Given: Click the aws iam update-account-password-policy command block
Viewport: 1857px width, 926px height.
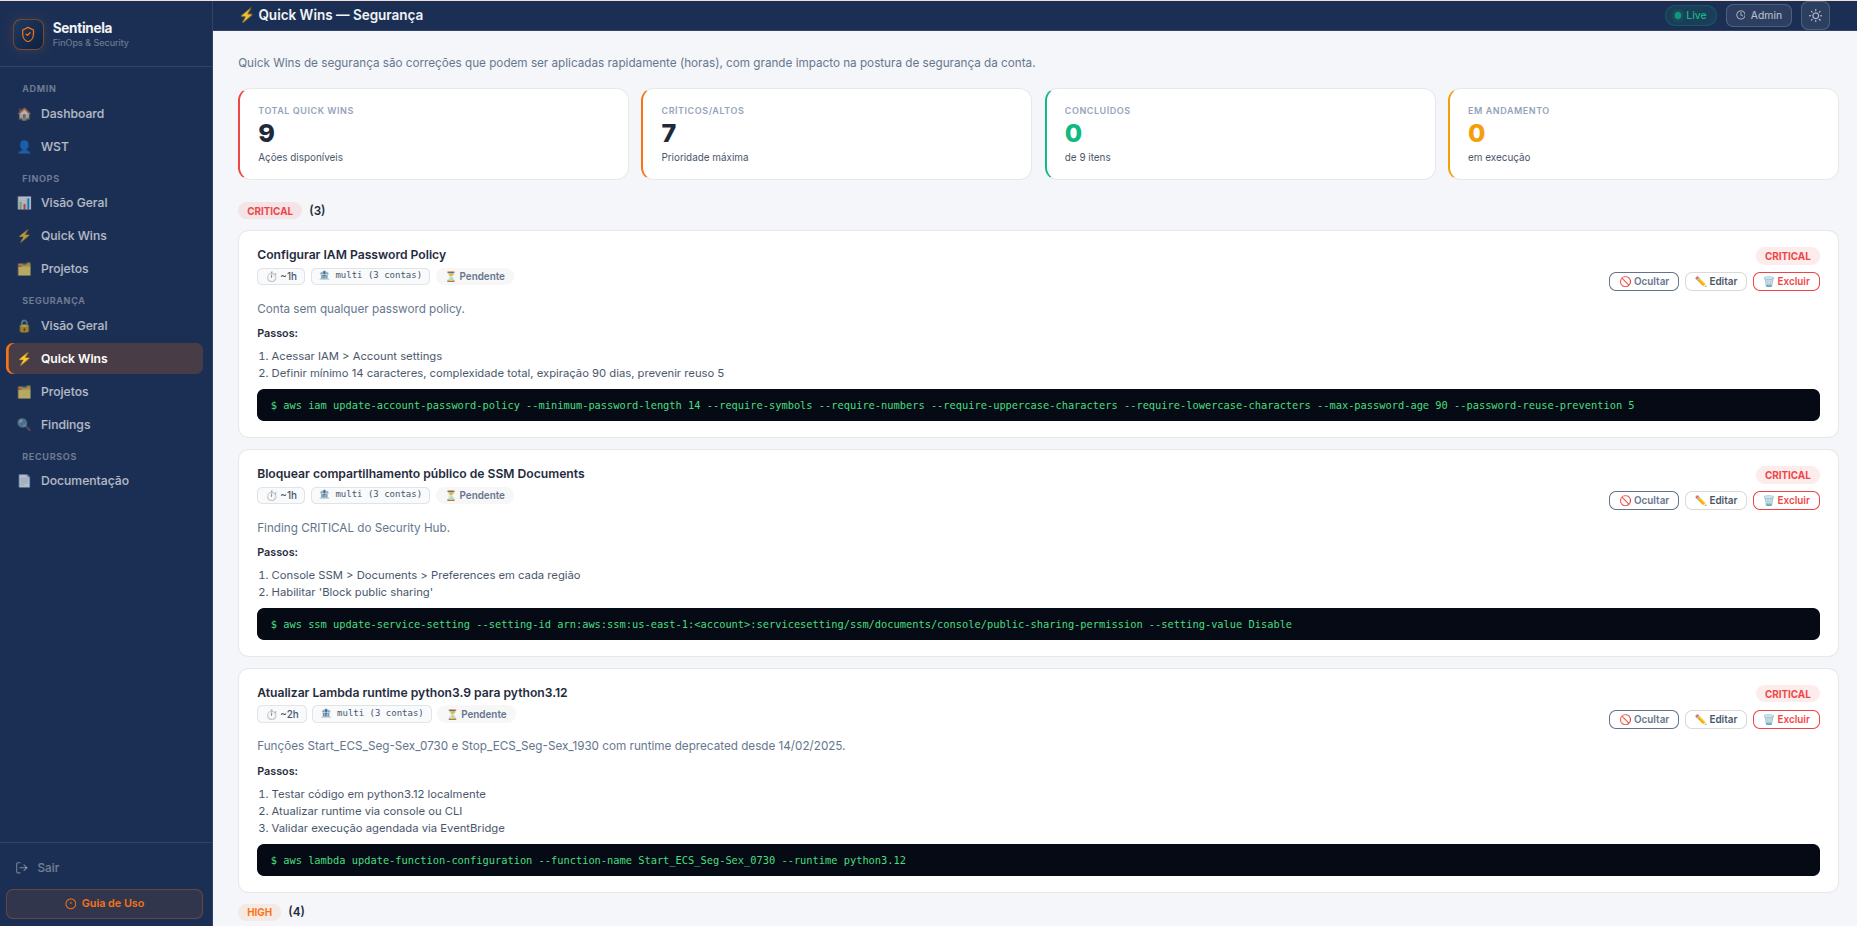Looking at the screenshot, I should click(1038, 405).
